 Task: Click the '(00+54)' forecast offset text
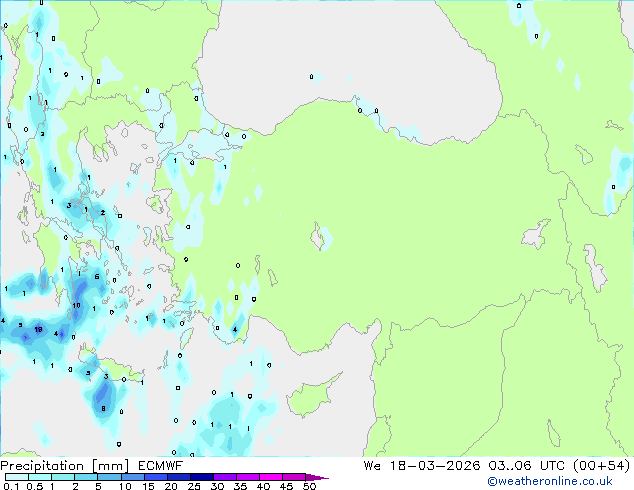[602, 466]
